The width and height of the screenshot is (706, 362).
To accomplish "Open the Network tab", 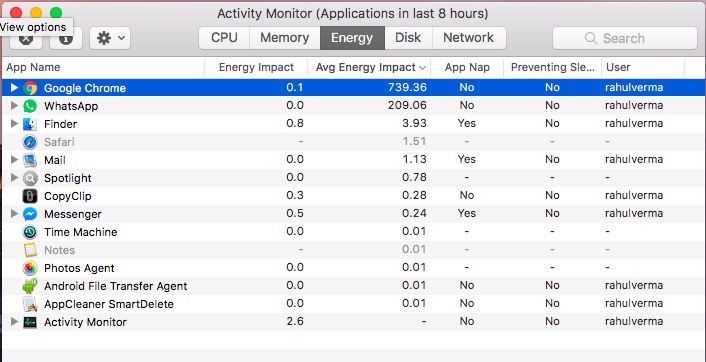I will pyautogui.click(x=469, y=38).
